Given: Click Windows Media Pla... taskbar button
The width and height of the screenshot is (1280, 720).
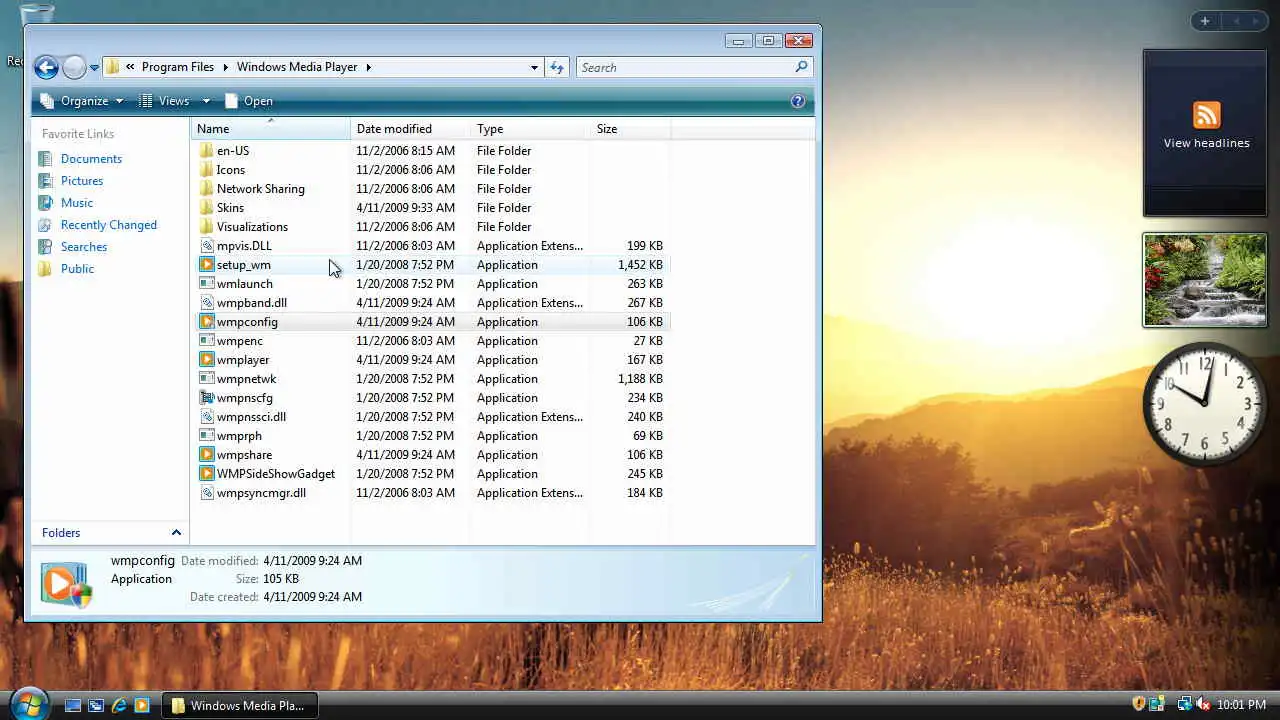Looking at the screenshot, I should click(239, 705).
